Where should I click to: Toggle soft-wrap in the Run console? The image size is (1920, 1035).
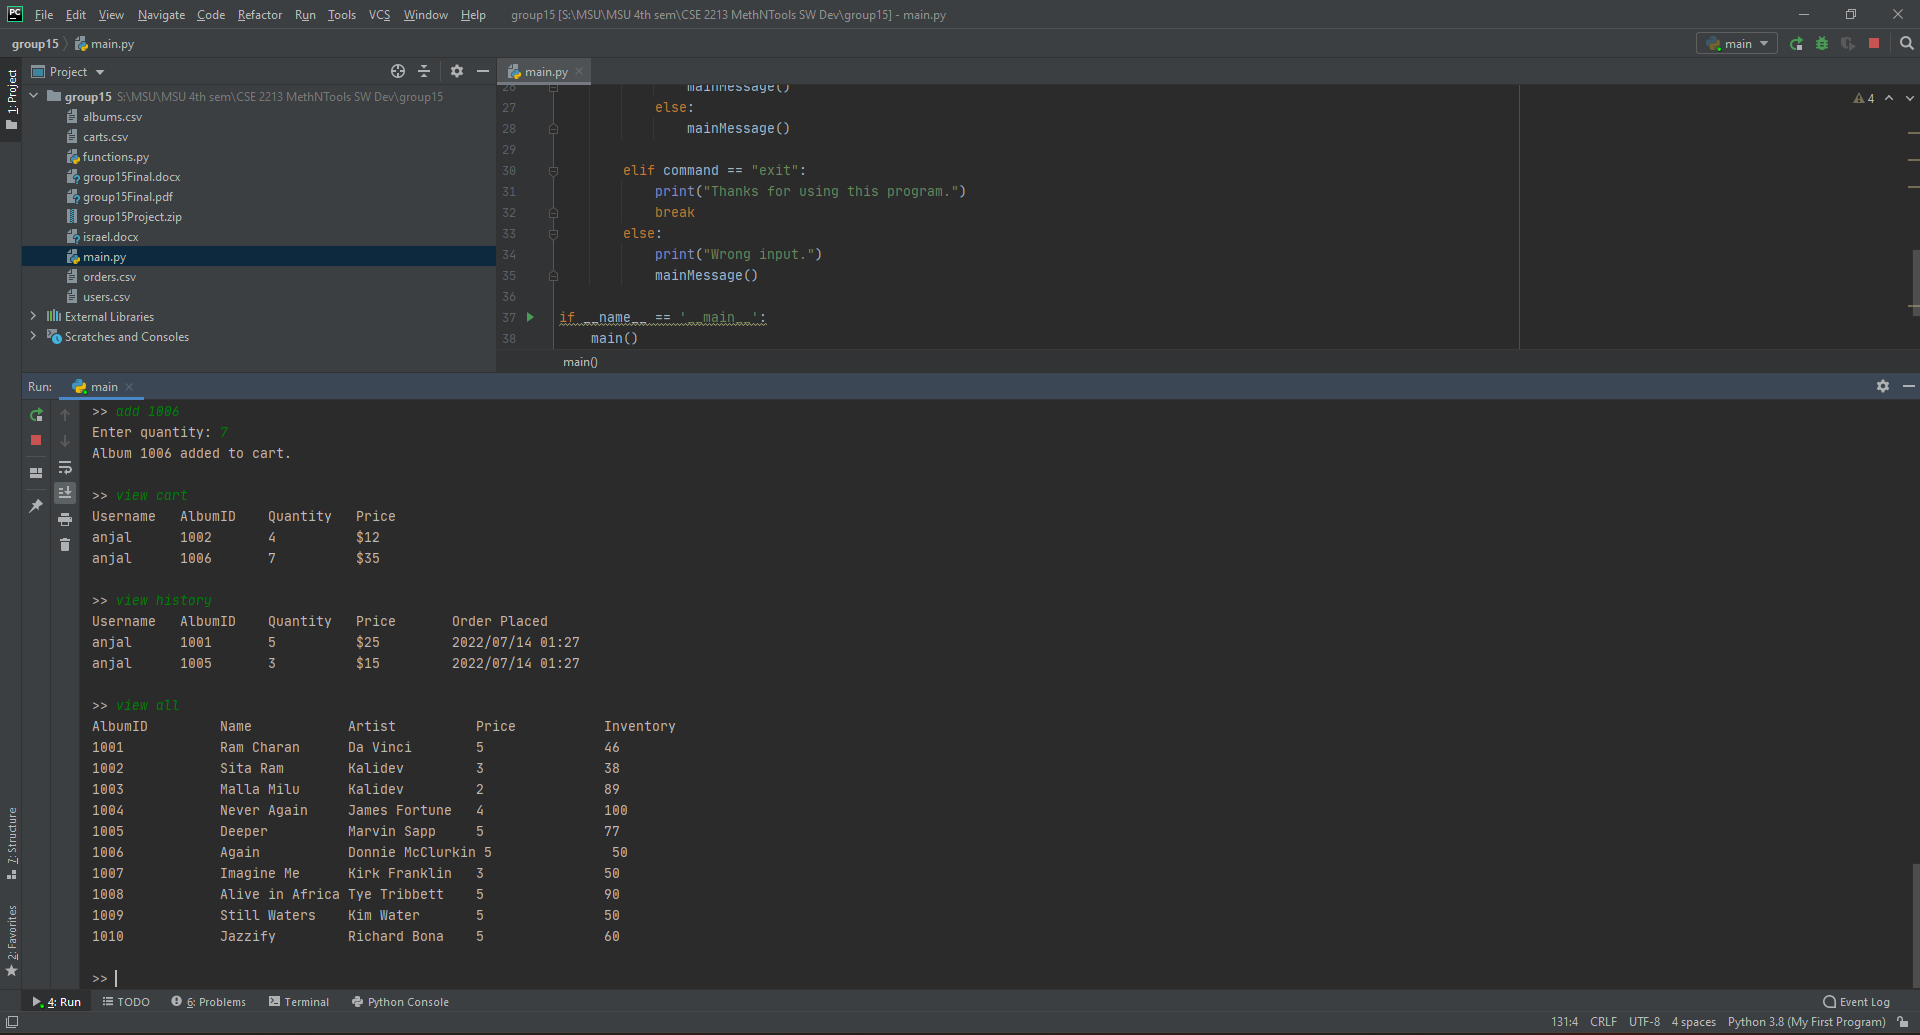[x=65, y=468]
